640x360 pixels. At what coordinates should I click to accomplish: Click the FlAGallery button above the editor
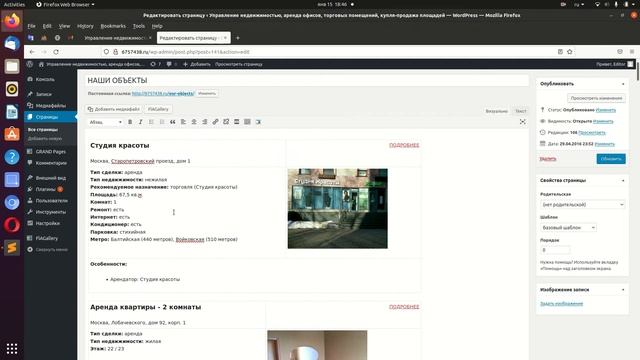tap(158, 109)
